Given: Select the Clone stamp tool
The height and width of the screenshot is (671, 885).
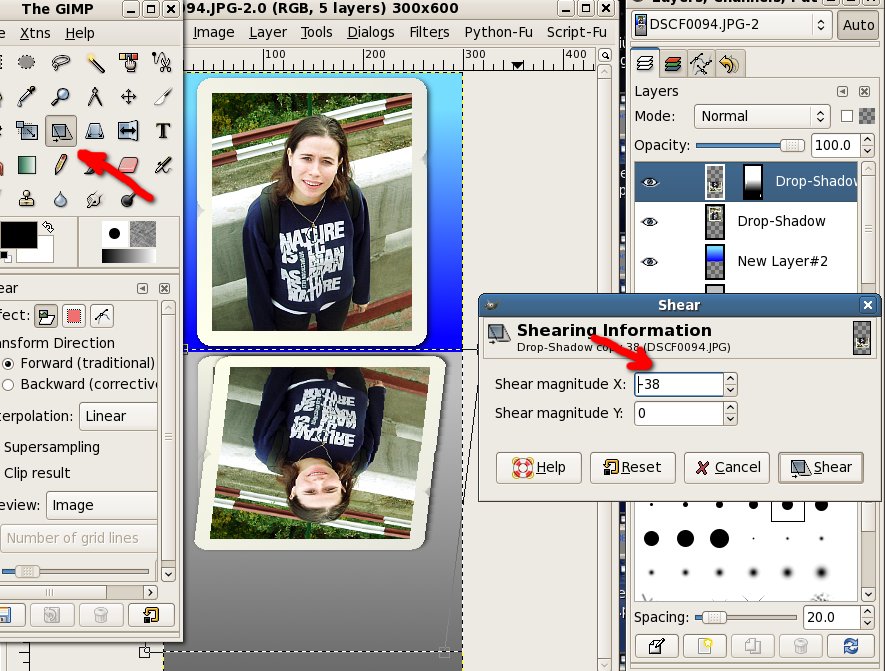Looking at the screenshot, I should coord(26,199).
